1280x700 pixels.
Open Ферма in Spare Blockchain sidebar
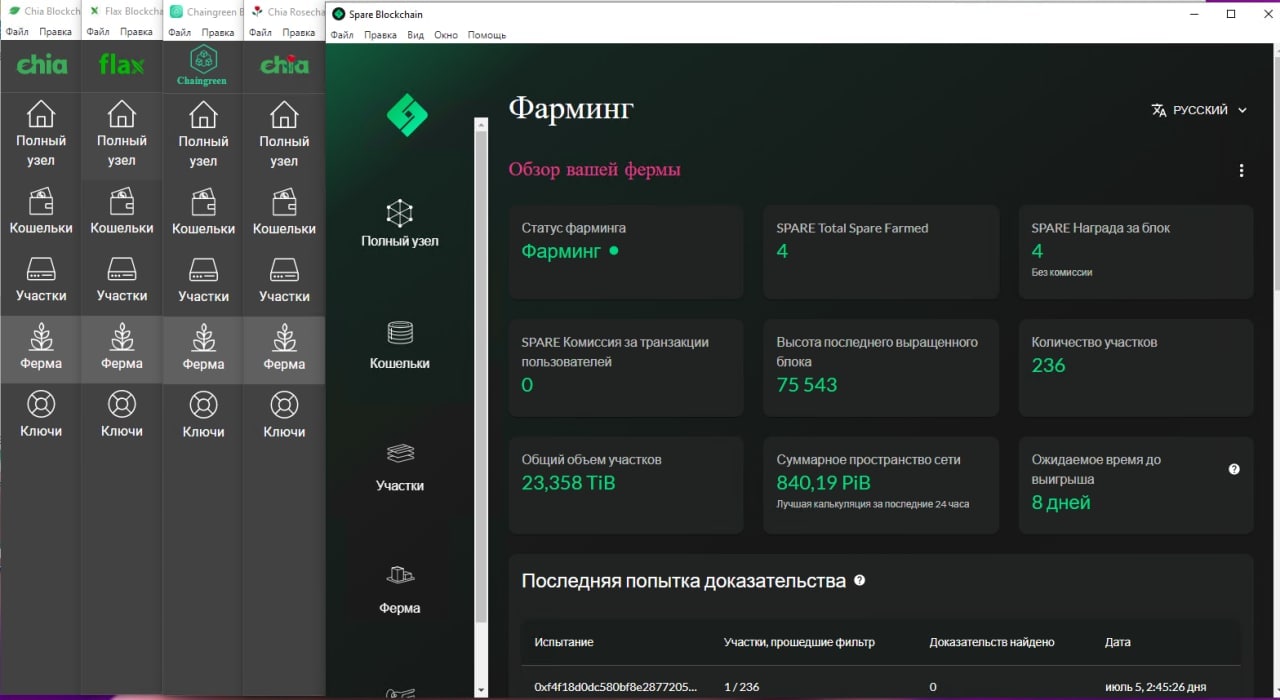400,590
